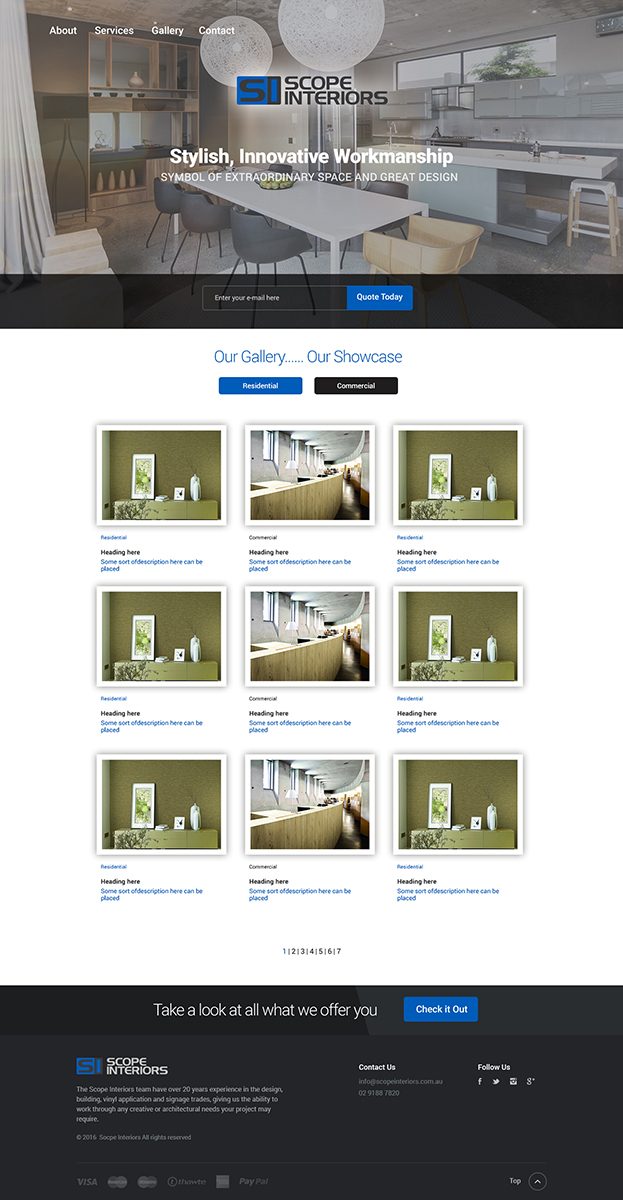Open the top-left Residential gallery thumbnail
This screenshot has width=623, height=1200.
click(x=161, y=475)
